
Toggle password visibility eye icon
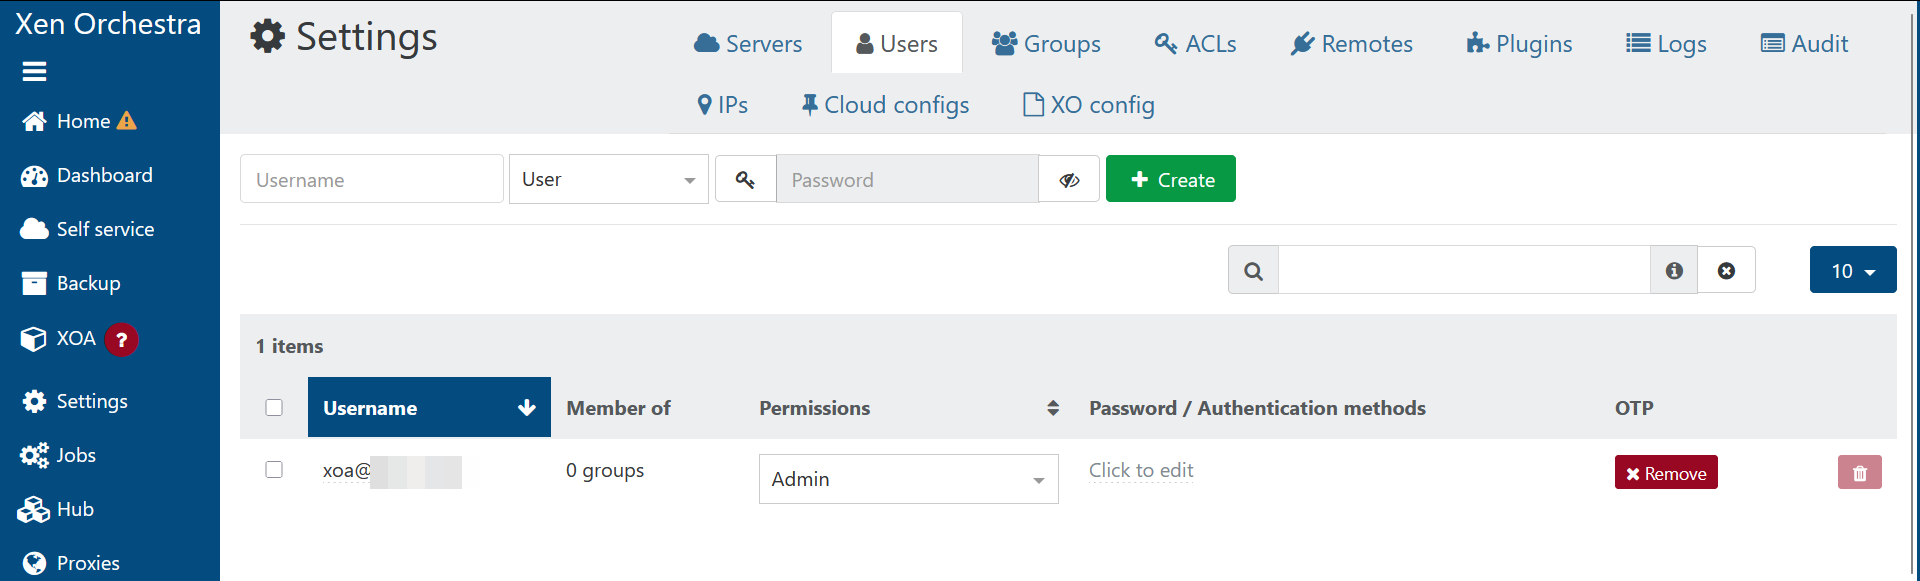tap(1069, 179)
